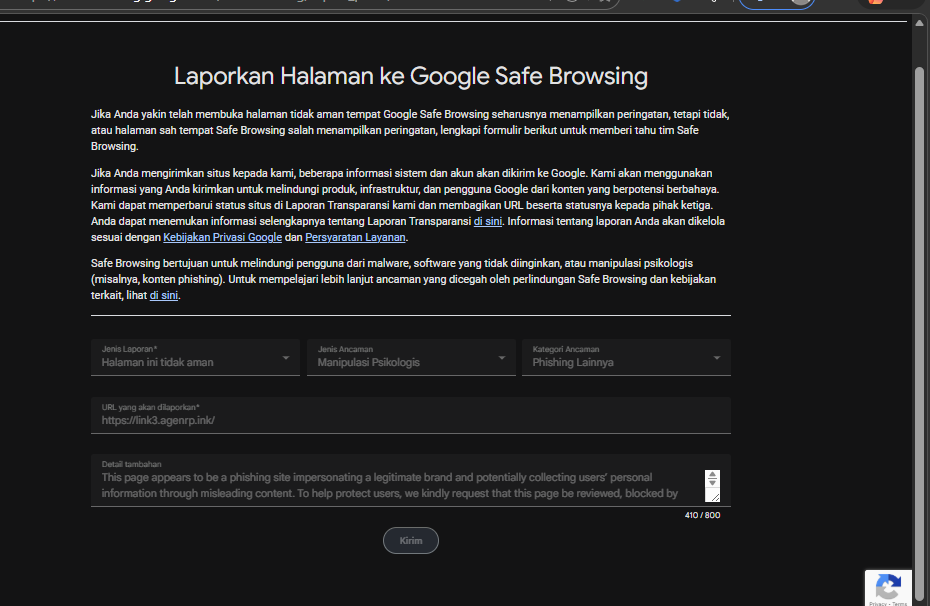930x606 pixels.
Task: Submit the report with Kirim button
Action: click(x=410, y=541)
